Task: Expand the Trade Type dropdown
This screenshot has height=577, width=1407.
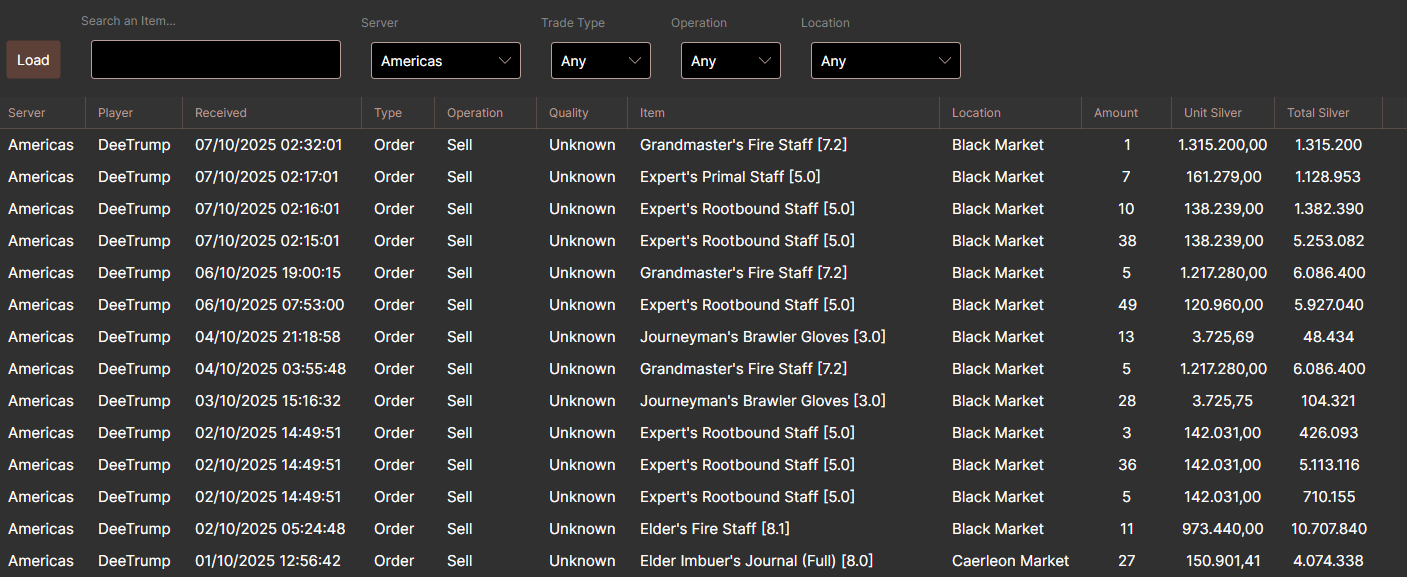Action: 600,61
